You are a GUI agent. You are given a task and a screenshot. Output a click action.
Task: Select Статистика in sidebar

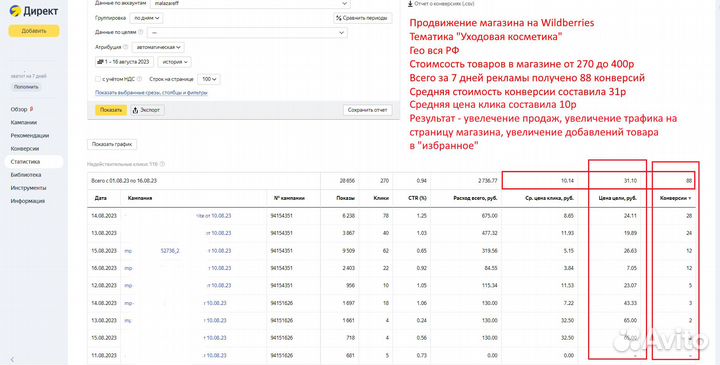pyautogui.click(x=34, y=162)
